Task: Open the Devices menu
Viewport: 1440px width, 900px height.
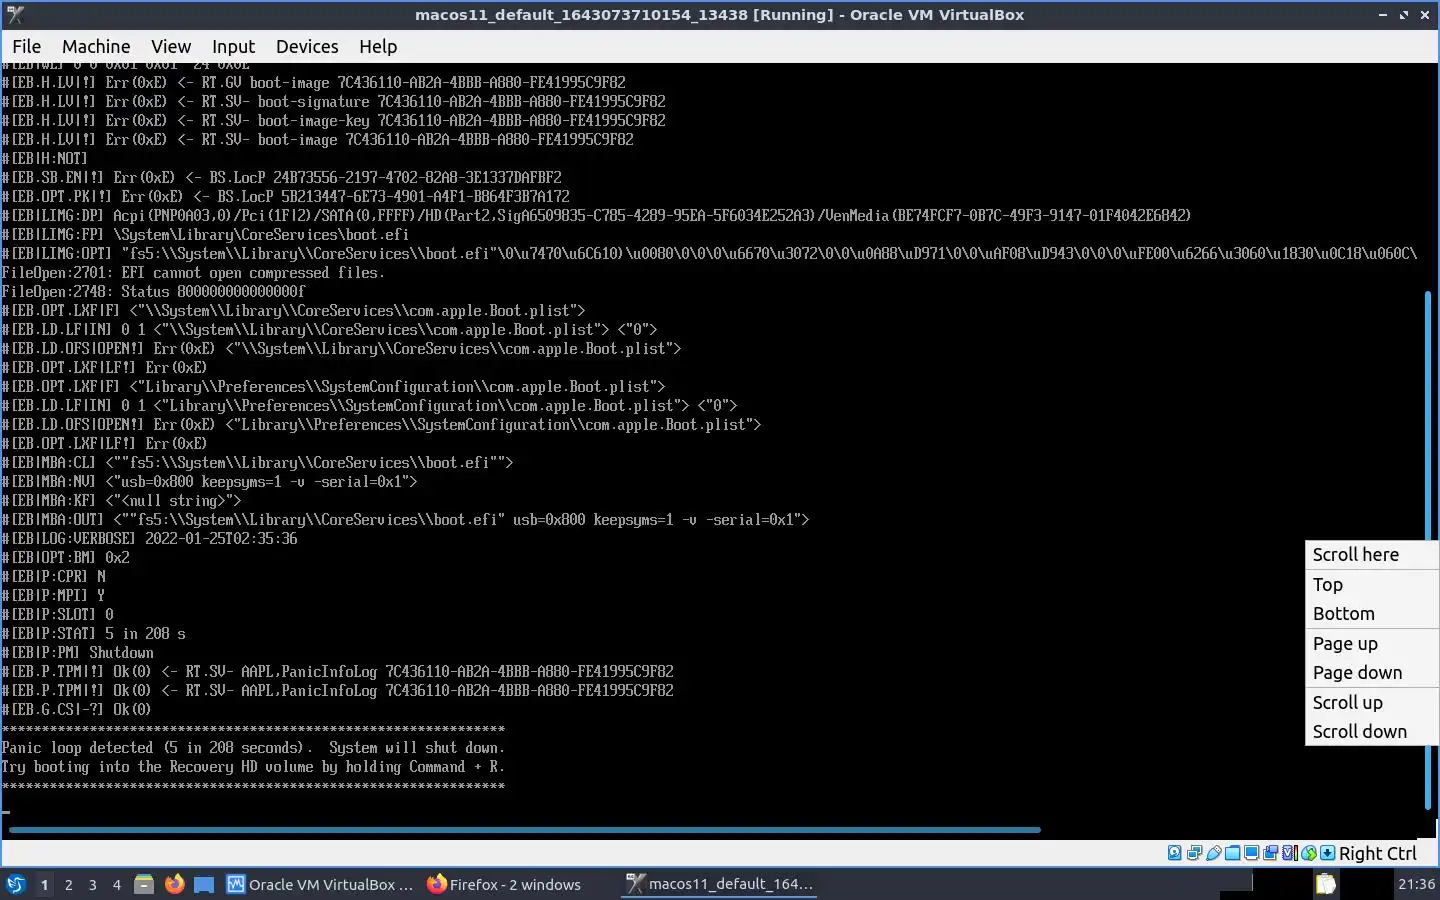Action: click(307, 46)
